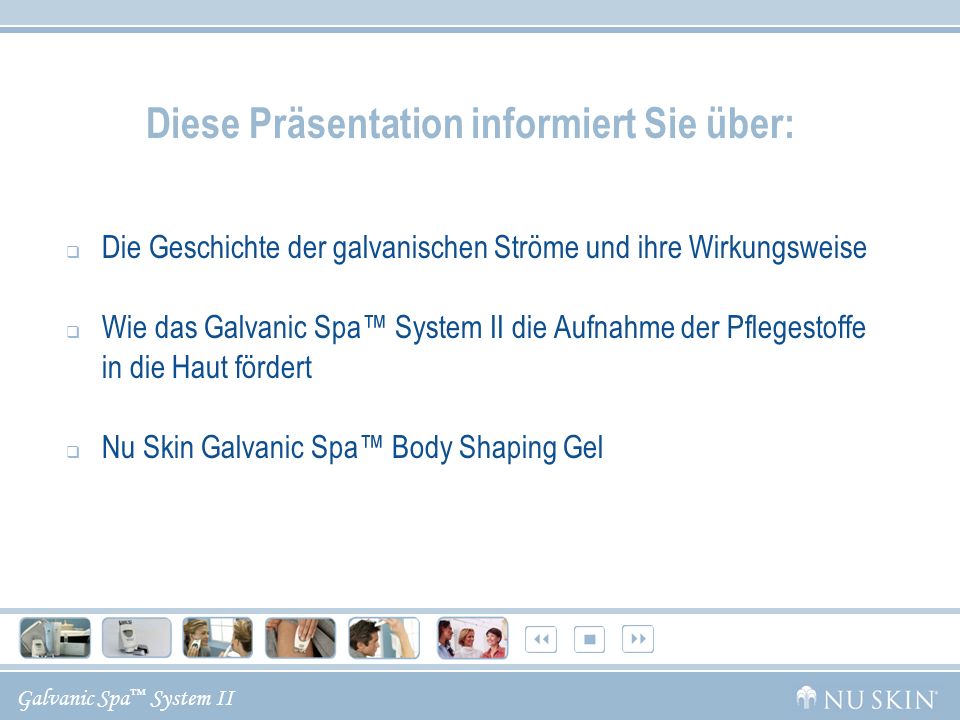Click the square bullet before 'Wie das Galvanic'
Viewport: 960px width, 720px height.
pos(73,331)
